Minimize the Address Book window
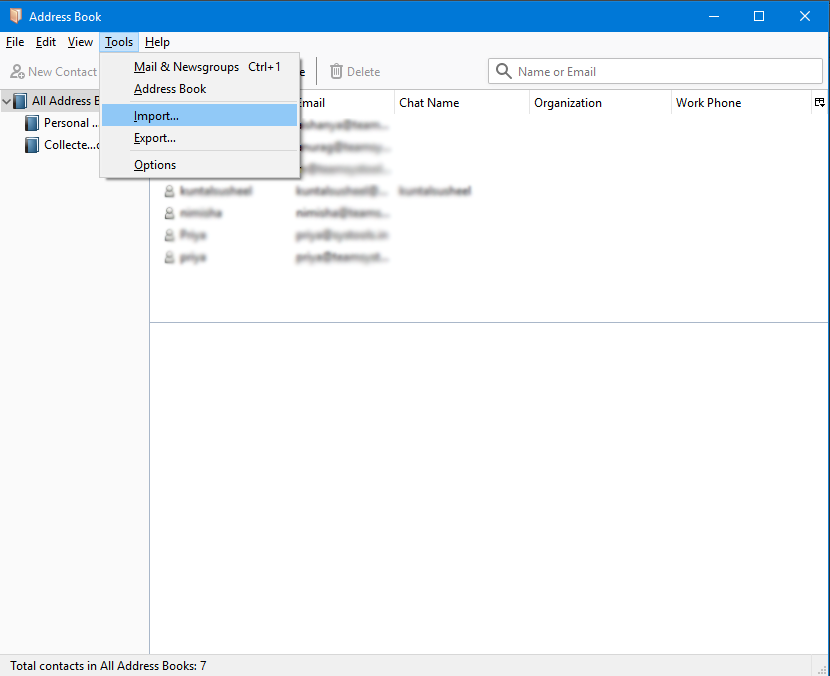Image resolution: width=830 pixels, height=676 pixels. tap(714, 16)
